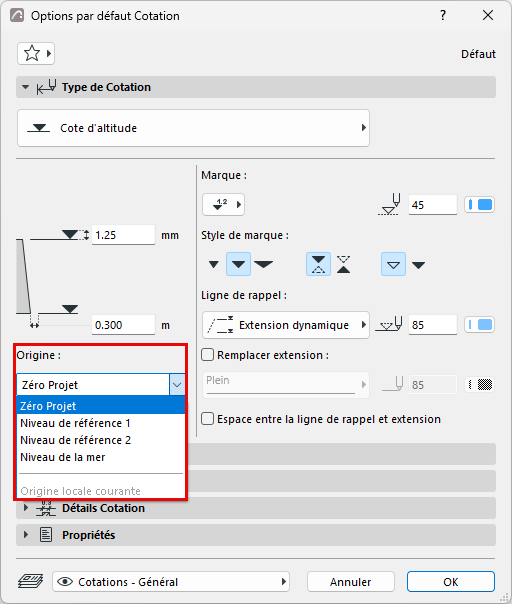Click the disabled extension pen color swatch

479,384
